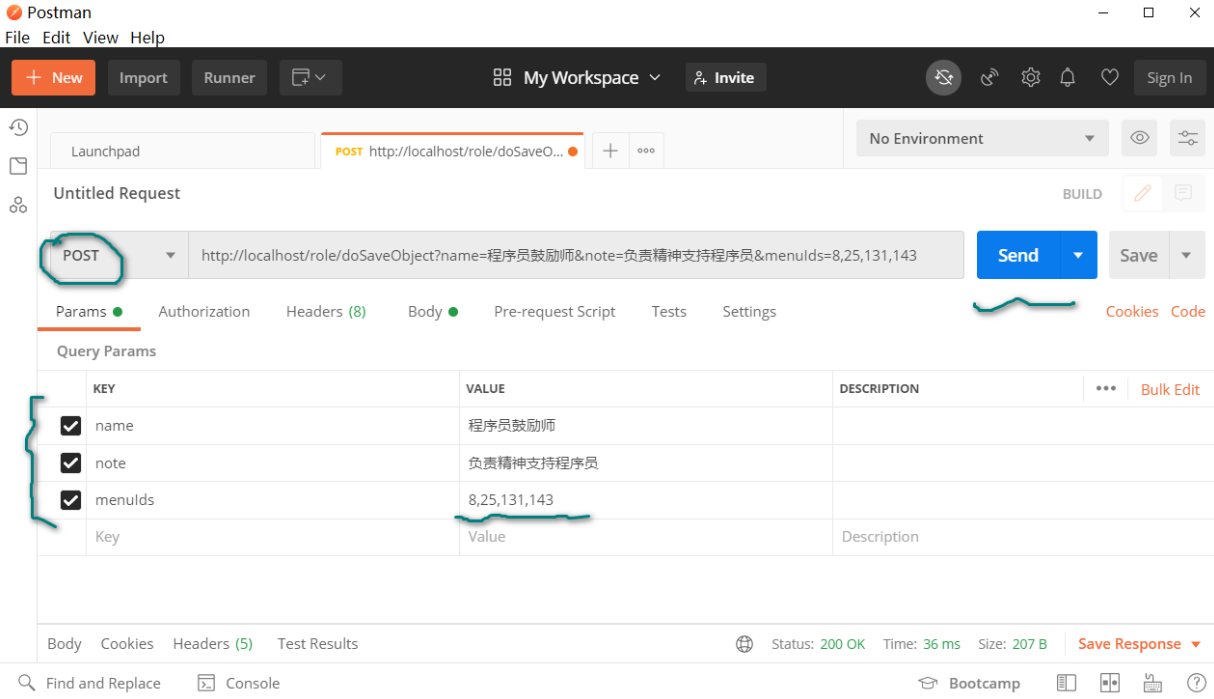The height and width of the screenshot is (699, 1214).
Task: Open the satellite capture requests icon
Action: click(990, 77)
